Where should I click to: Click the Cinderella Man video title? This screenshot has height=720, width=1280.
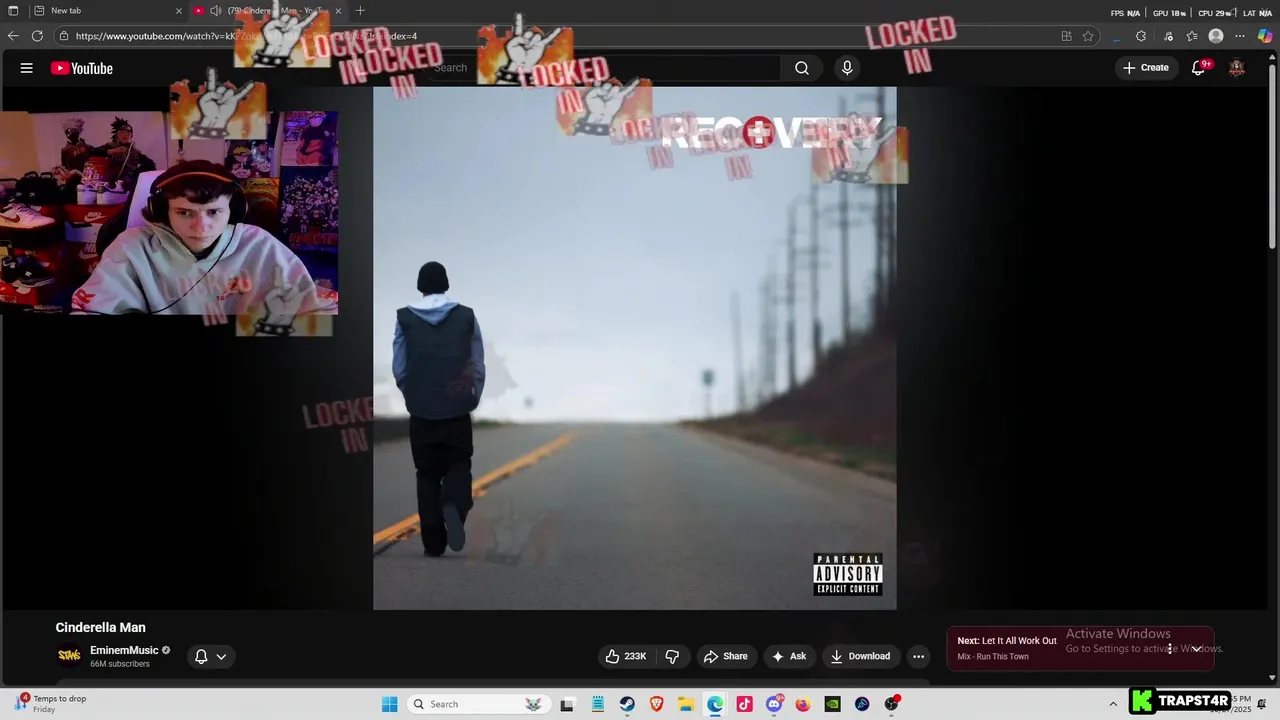click(100, 627)
